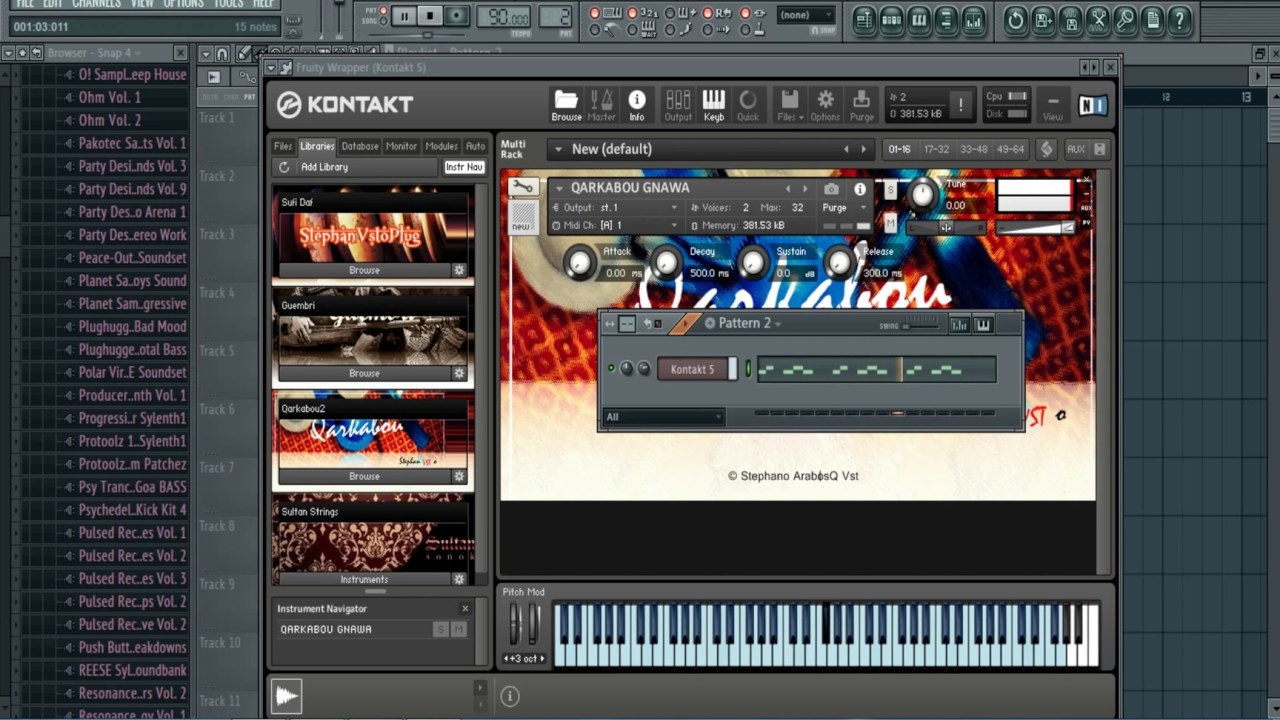
Task: Open the Output st.1 dropdown
Action: (615, 208)
